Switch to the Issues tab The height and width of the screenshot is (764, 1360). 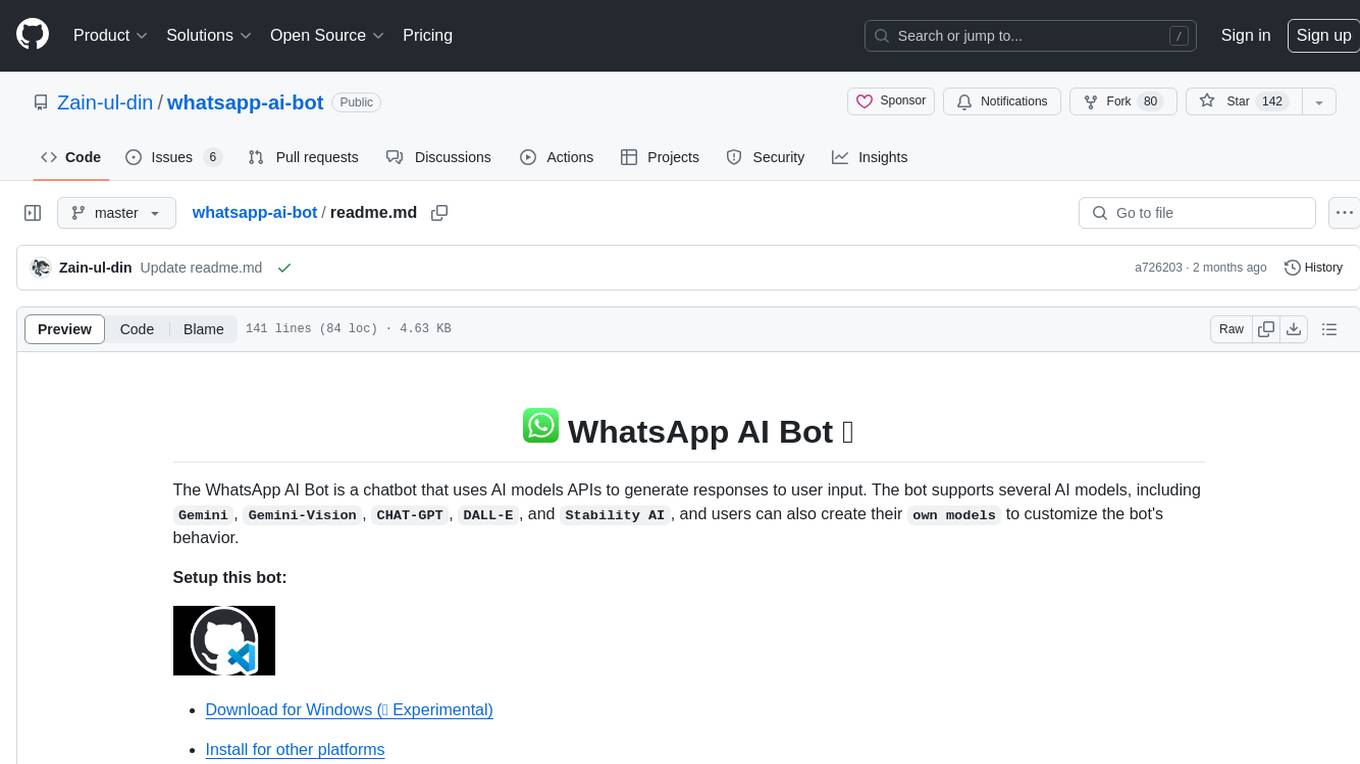[173, 157]
